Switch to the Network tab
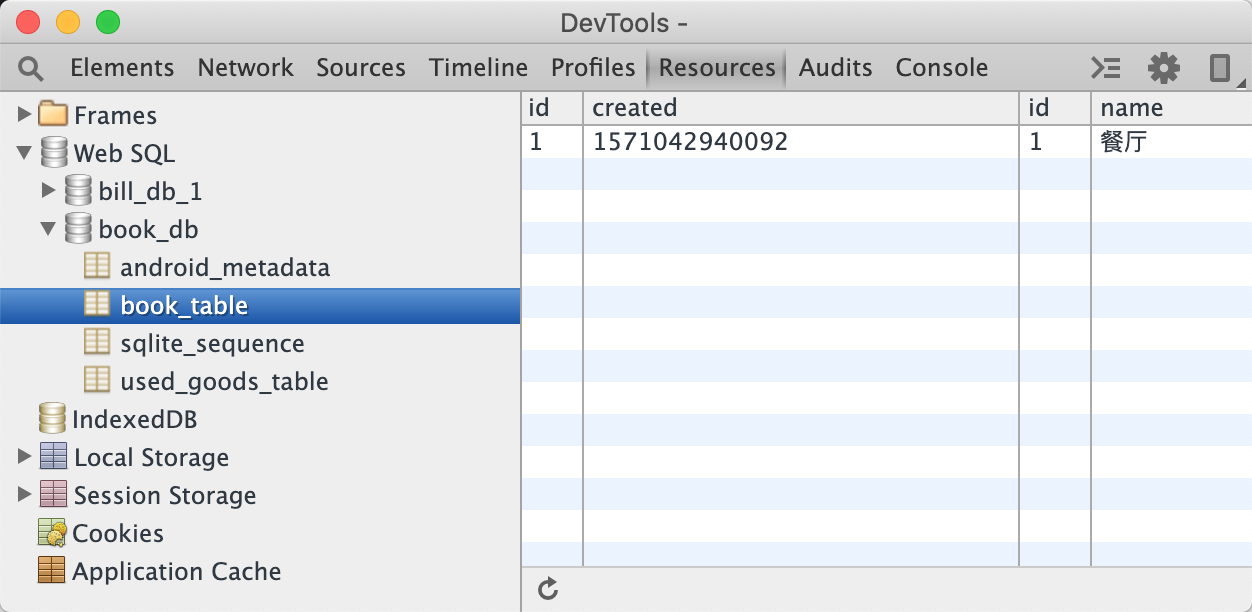Viewport: 1252px width, 612px height. [245, 68]
